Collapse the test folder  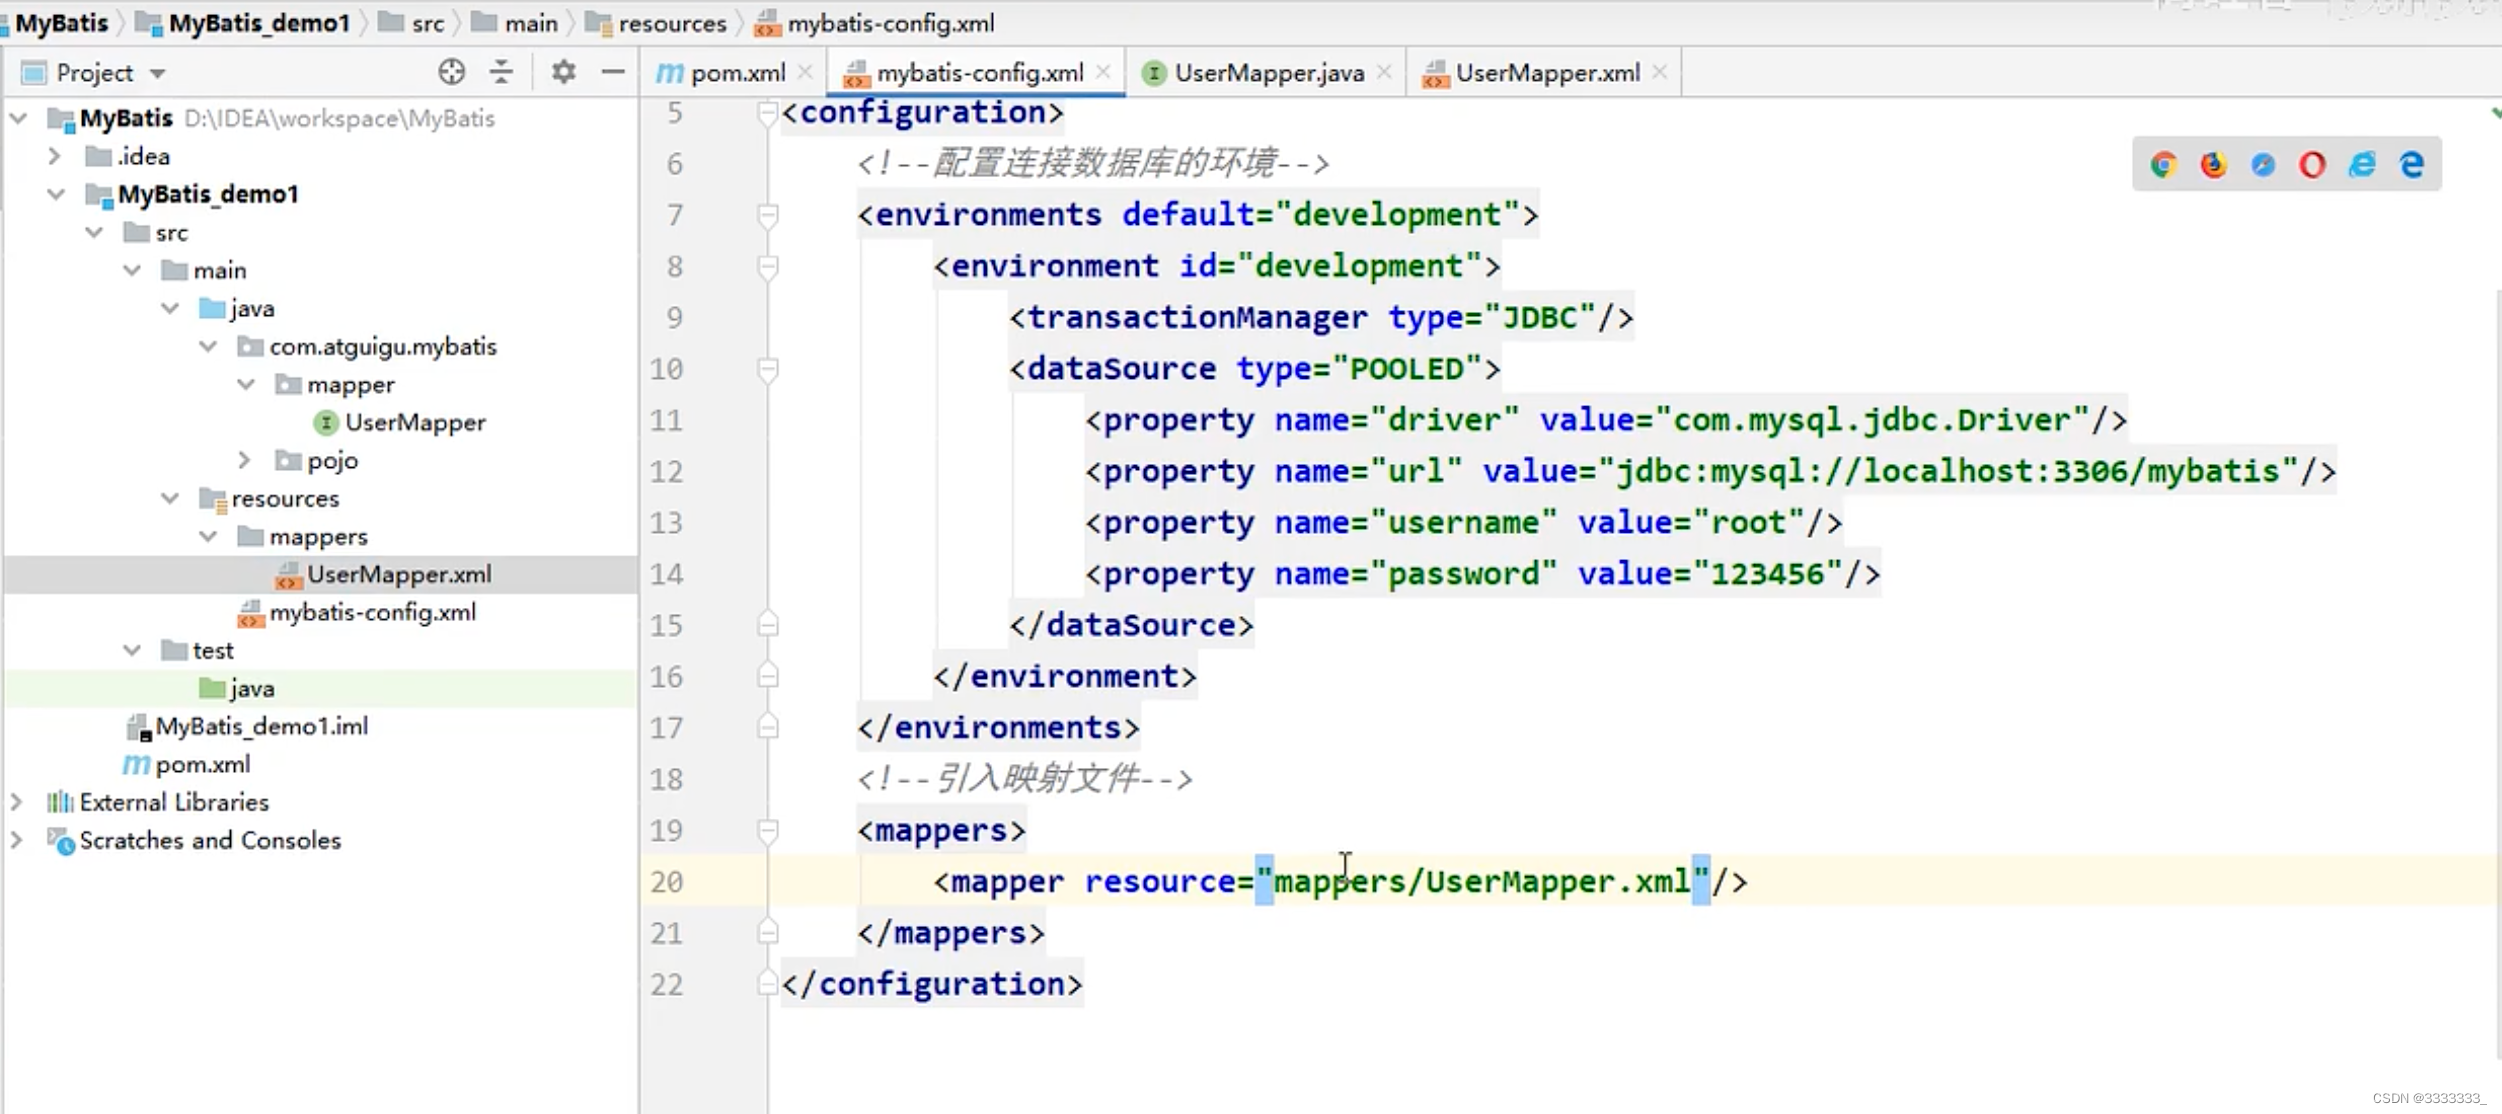(x=132, y=650)
